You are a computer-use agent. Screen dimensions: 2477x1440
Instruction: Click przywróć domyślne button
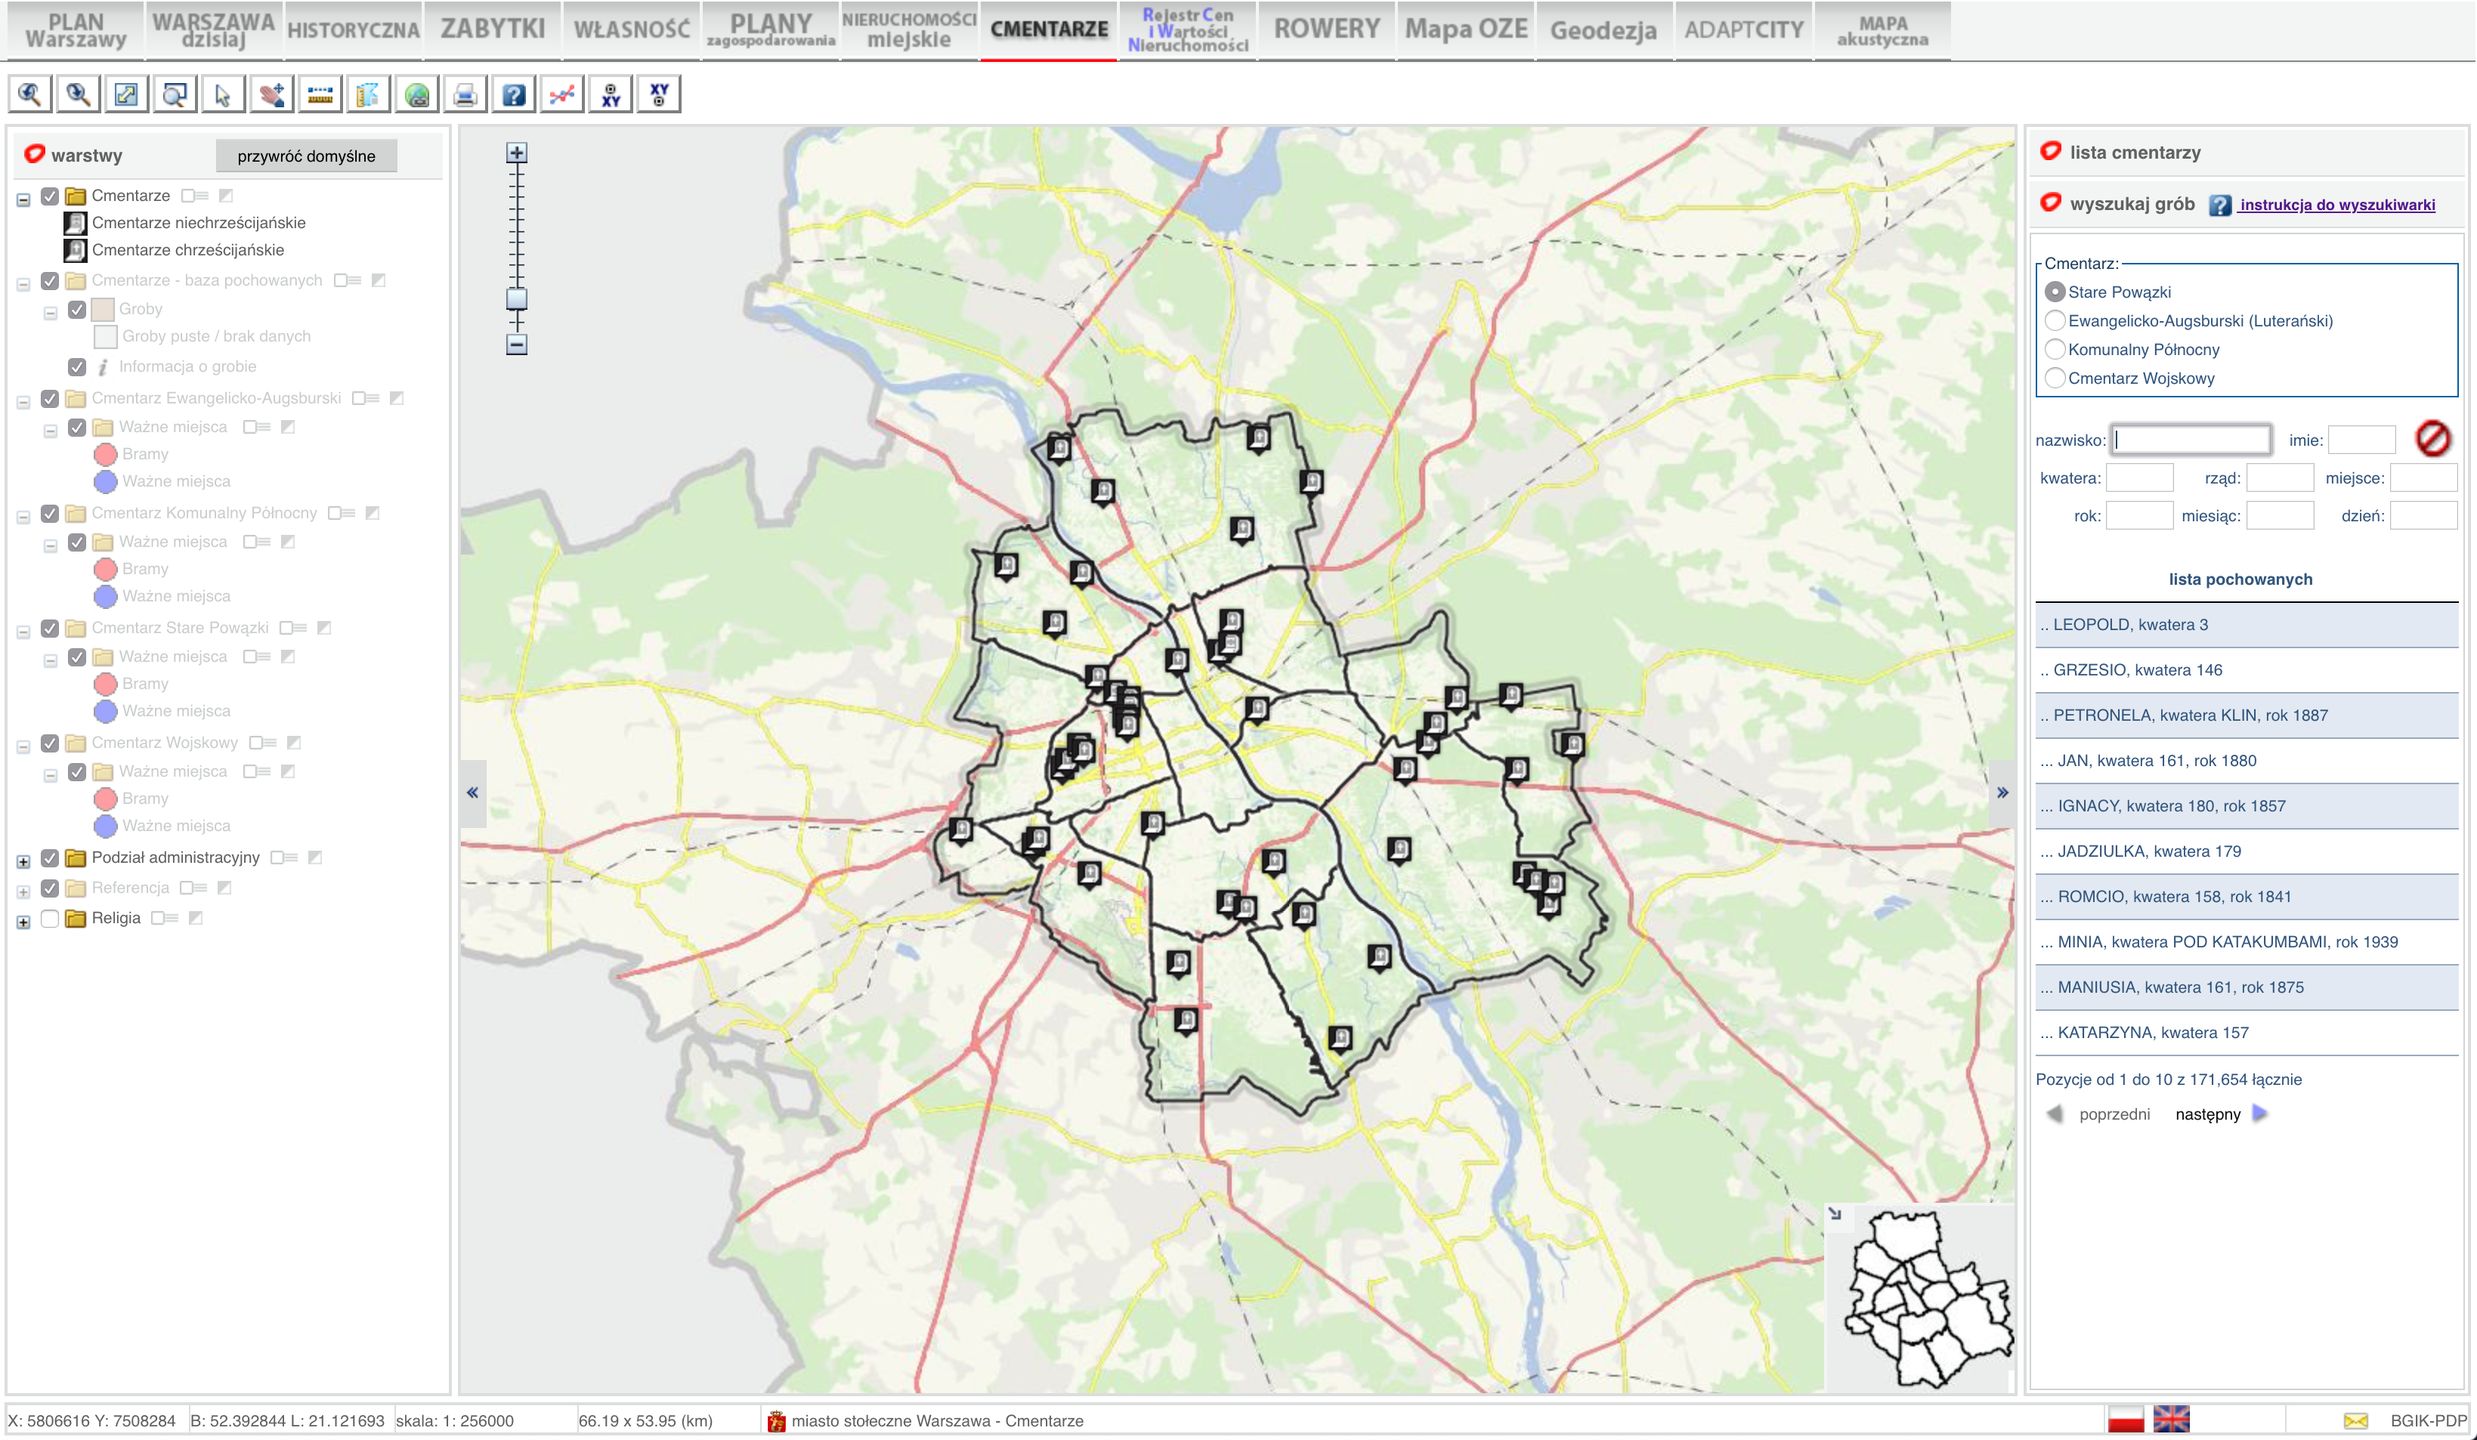pyautogui.click(x=306, y=156)
